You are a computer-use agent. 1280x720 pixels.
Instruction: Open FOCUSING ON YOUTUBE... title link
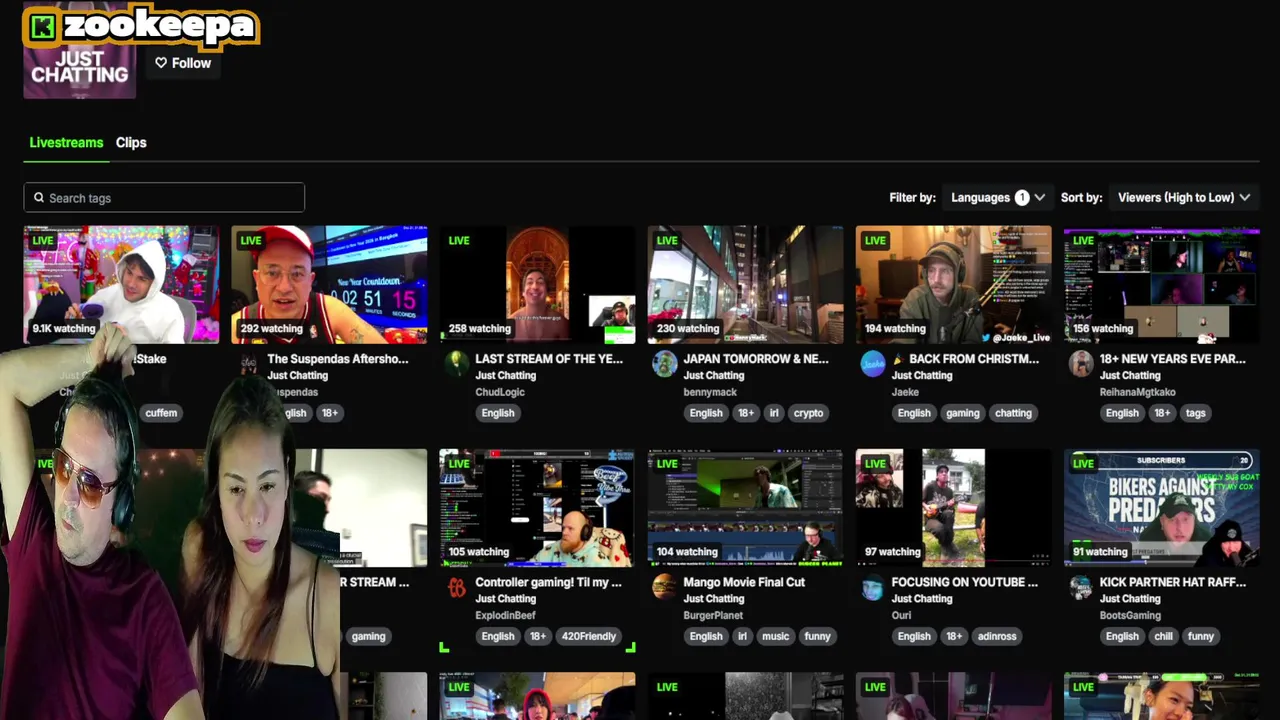pyautogui.click(x=965, y=582)
